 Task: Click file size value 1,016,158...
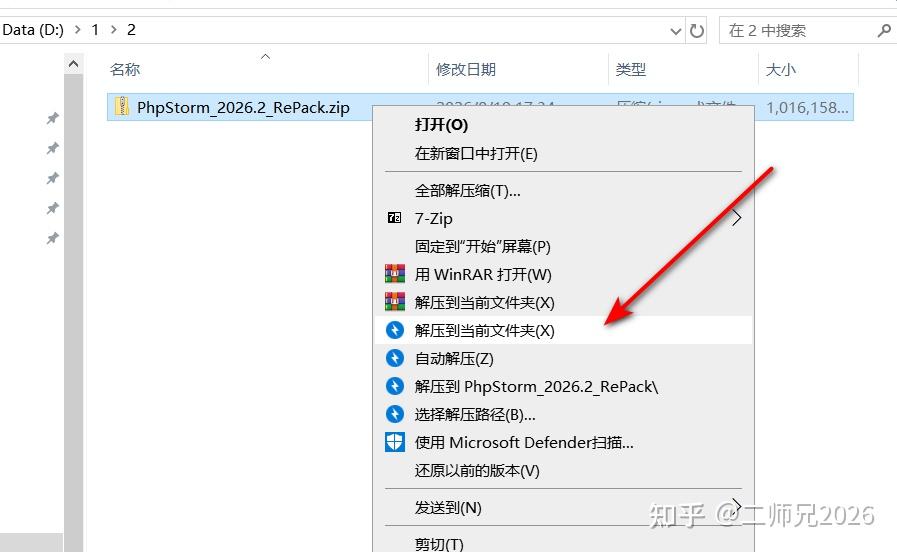[x=807, y=108]
